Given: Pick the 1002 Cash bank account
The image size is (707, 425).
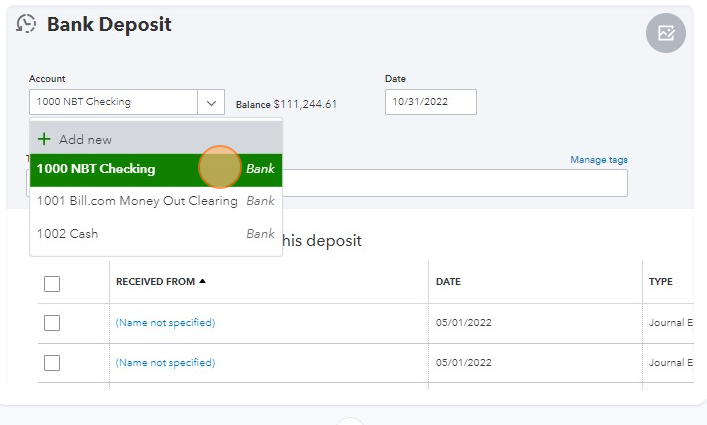Looking at the screenshot, I should (x=68, y=234).
